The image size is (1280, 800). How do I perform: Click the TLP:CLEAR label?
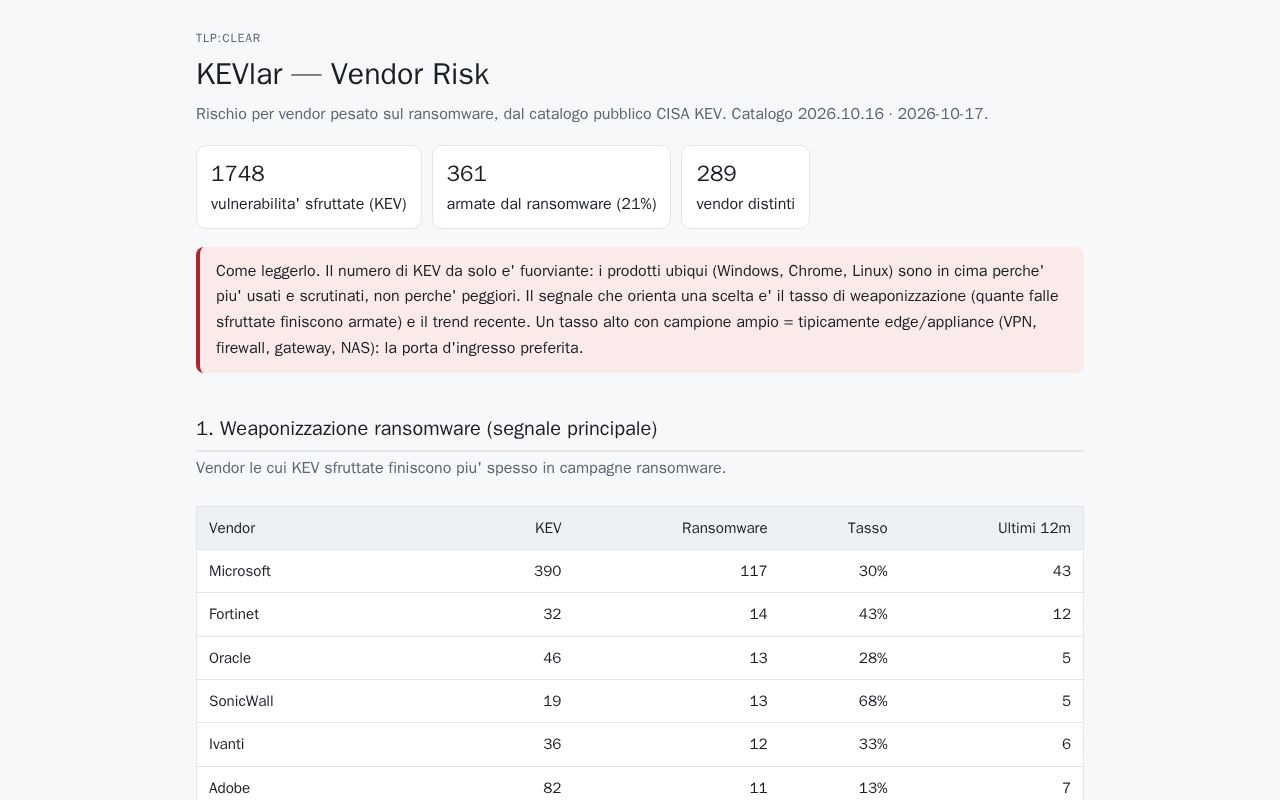click(x=228, y=38)
